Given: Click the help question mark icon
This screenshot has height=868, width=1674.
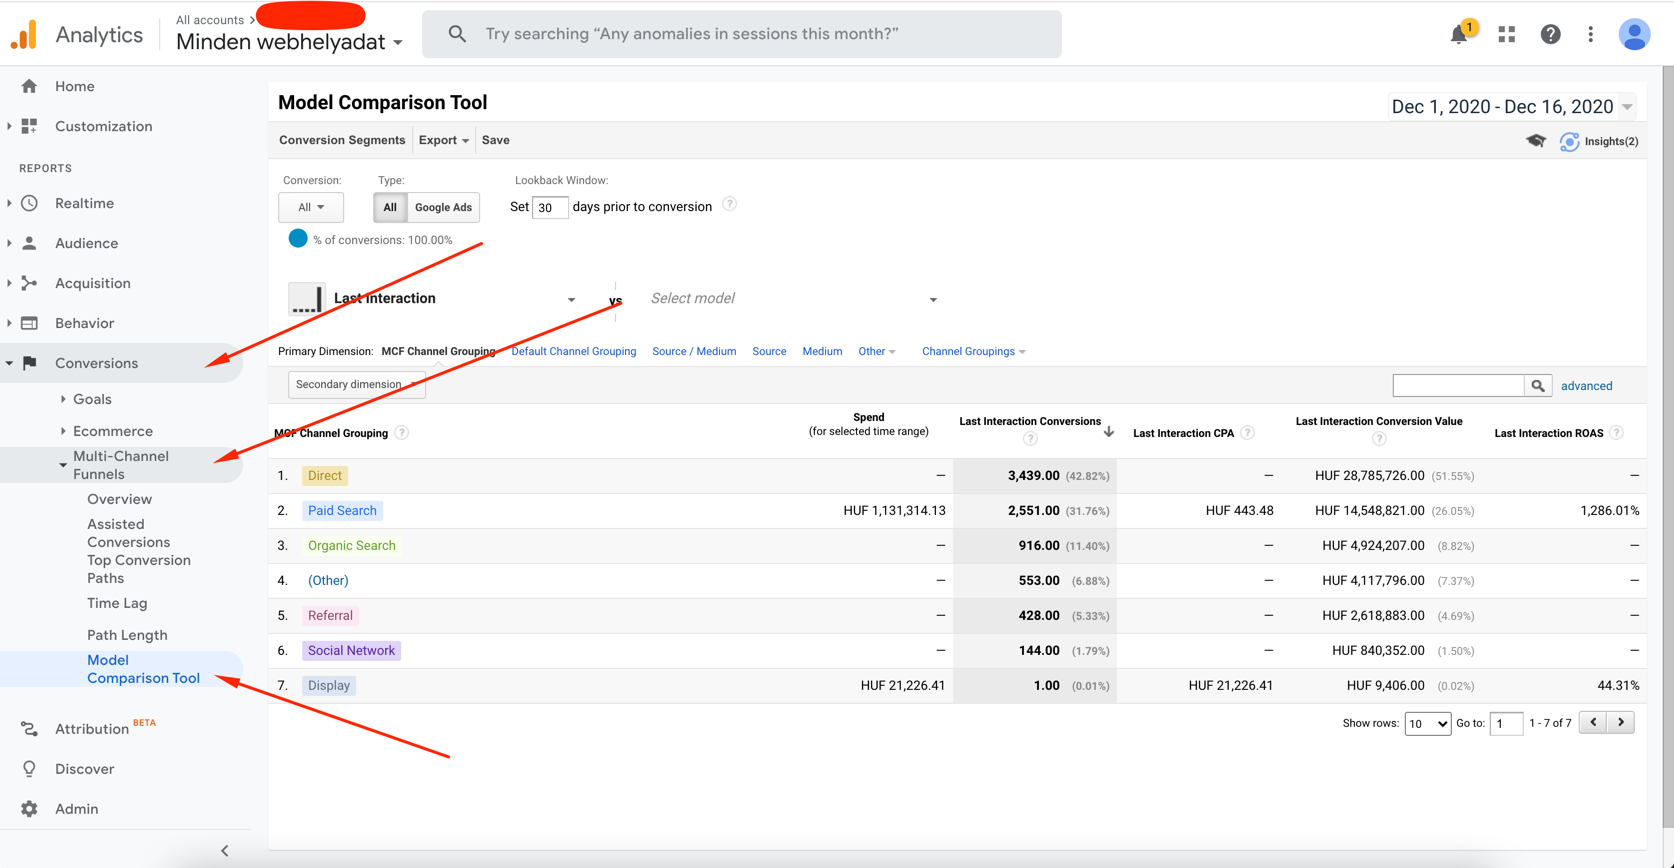Looking at the screenshot, I should (x=1550, y=34).
